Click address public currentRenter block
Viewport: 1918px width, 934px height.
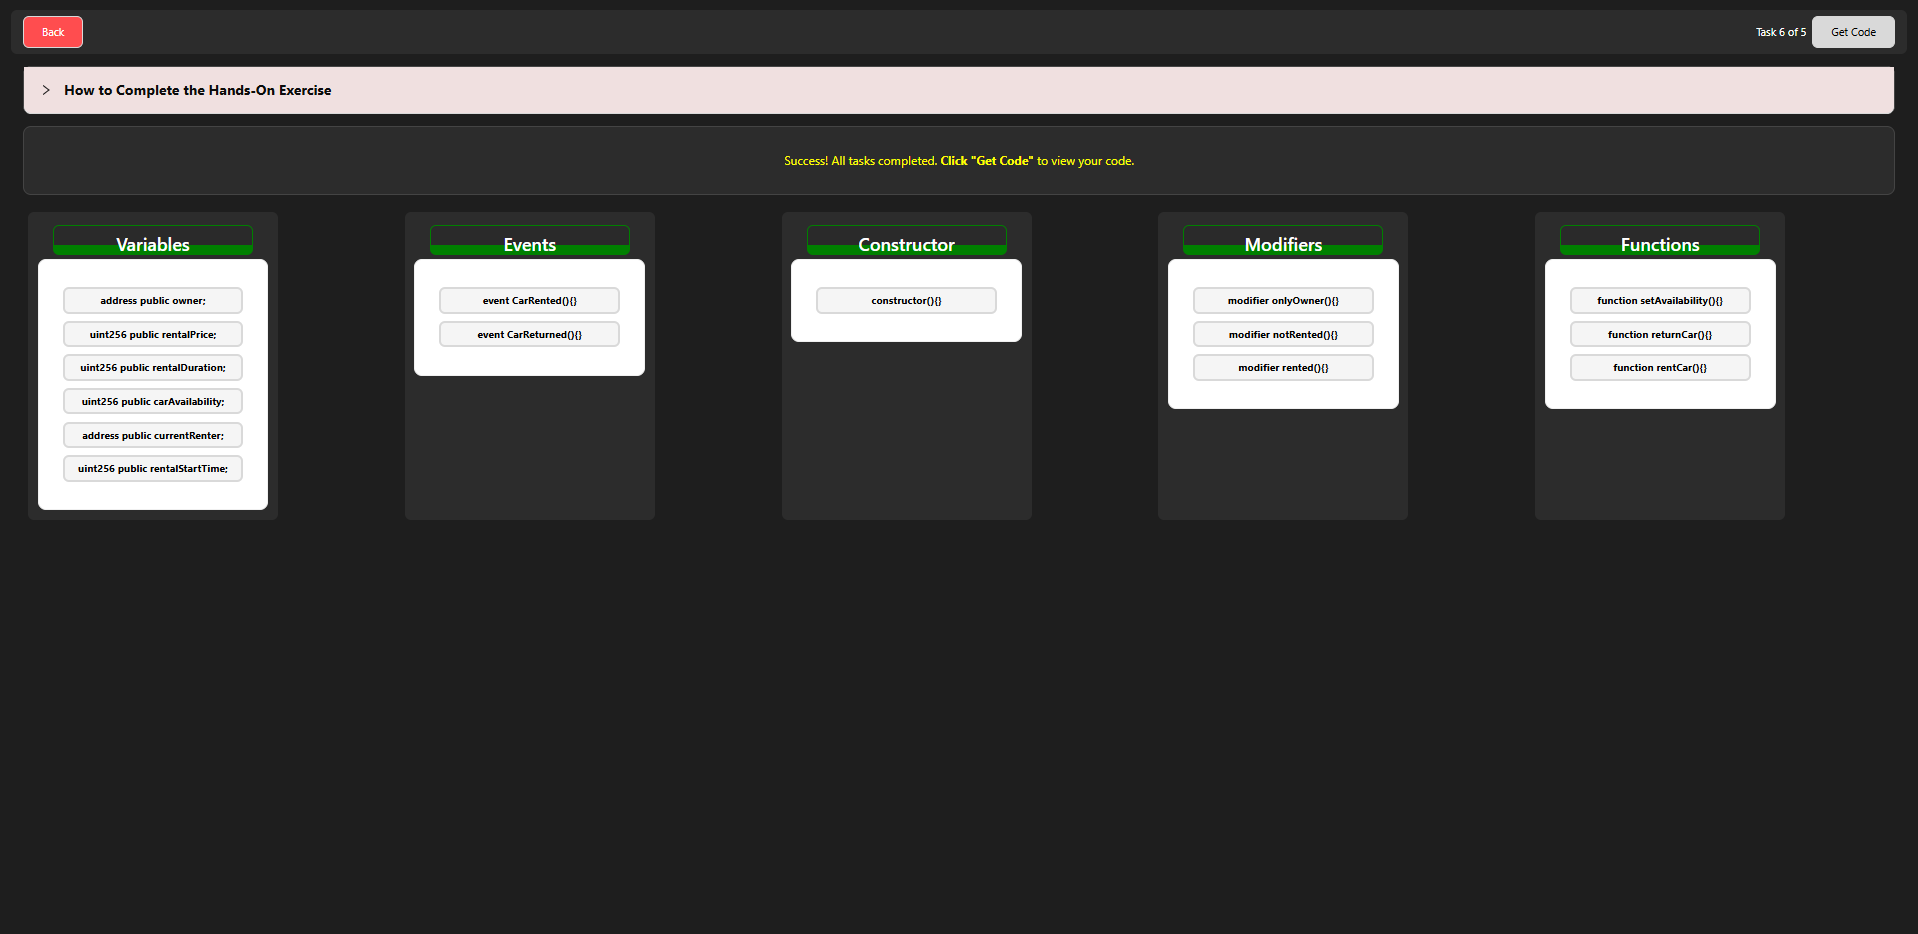pos(153,435)
